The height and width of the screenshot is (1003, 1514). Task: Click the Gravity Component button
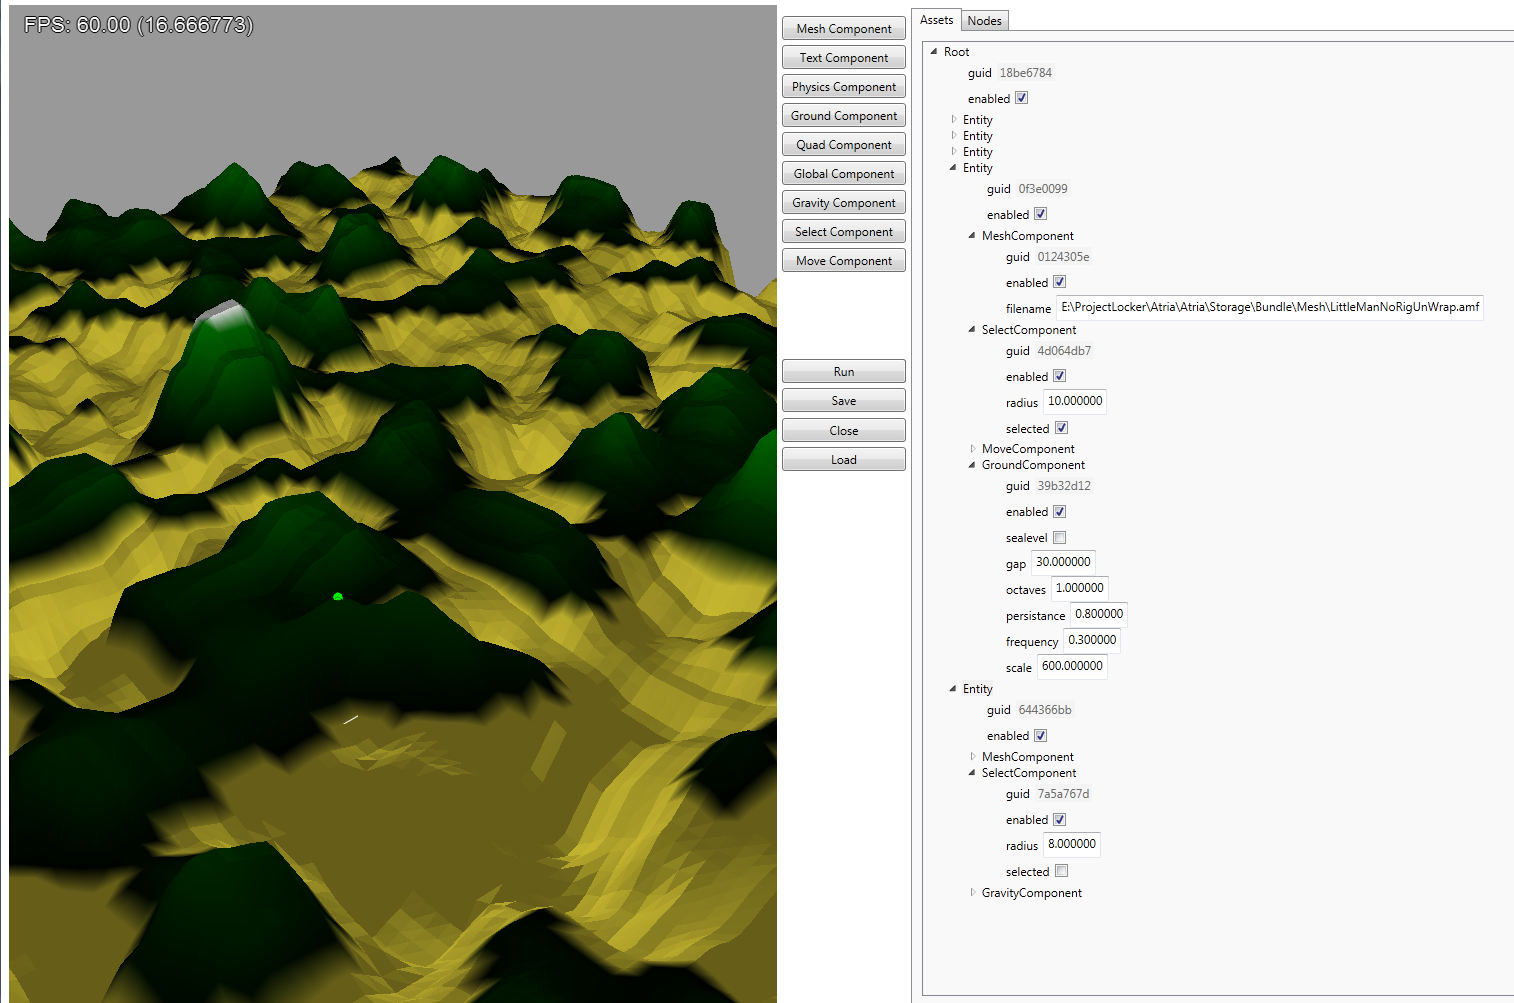pos(843,203)
